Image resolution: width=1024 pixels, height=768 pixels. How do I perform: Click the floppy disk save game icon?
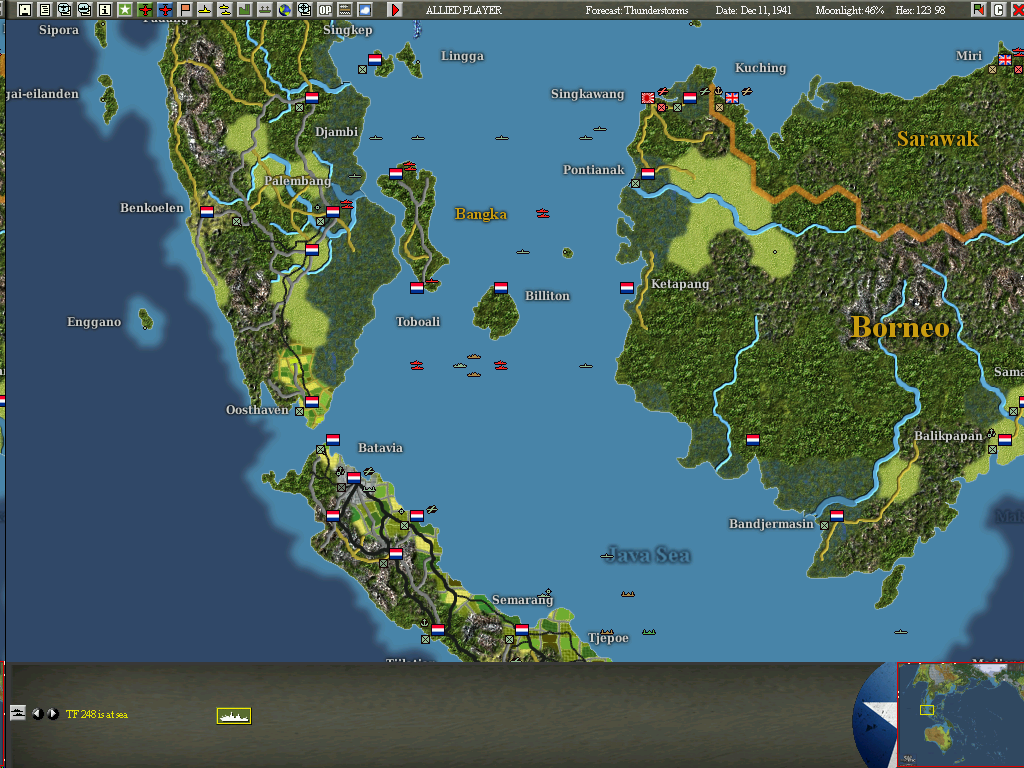(x=25, y=10)
